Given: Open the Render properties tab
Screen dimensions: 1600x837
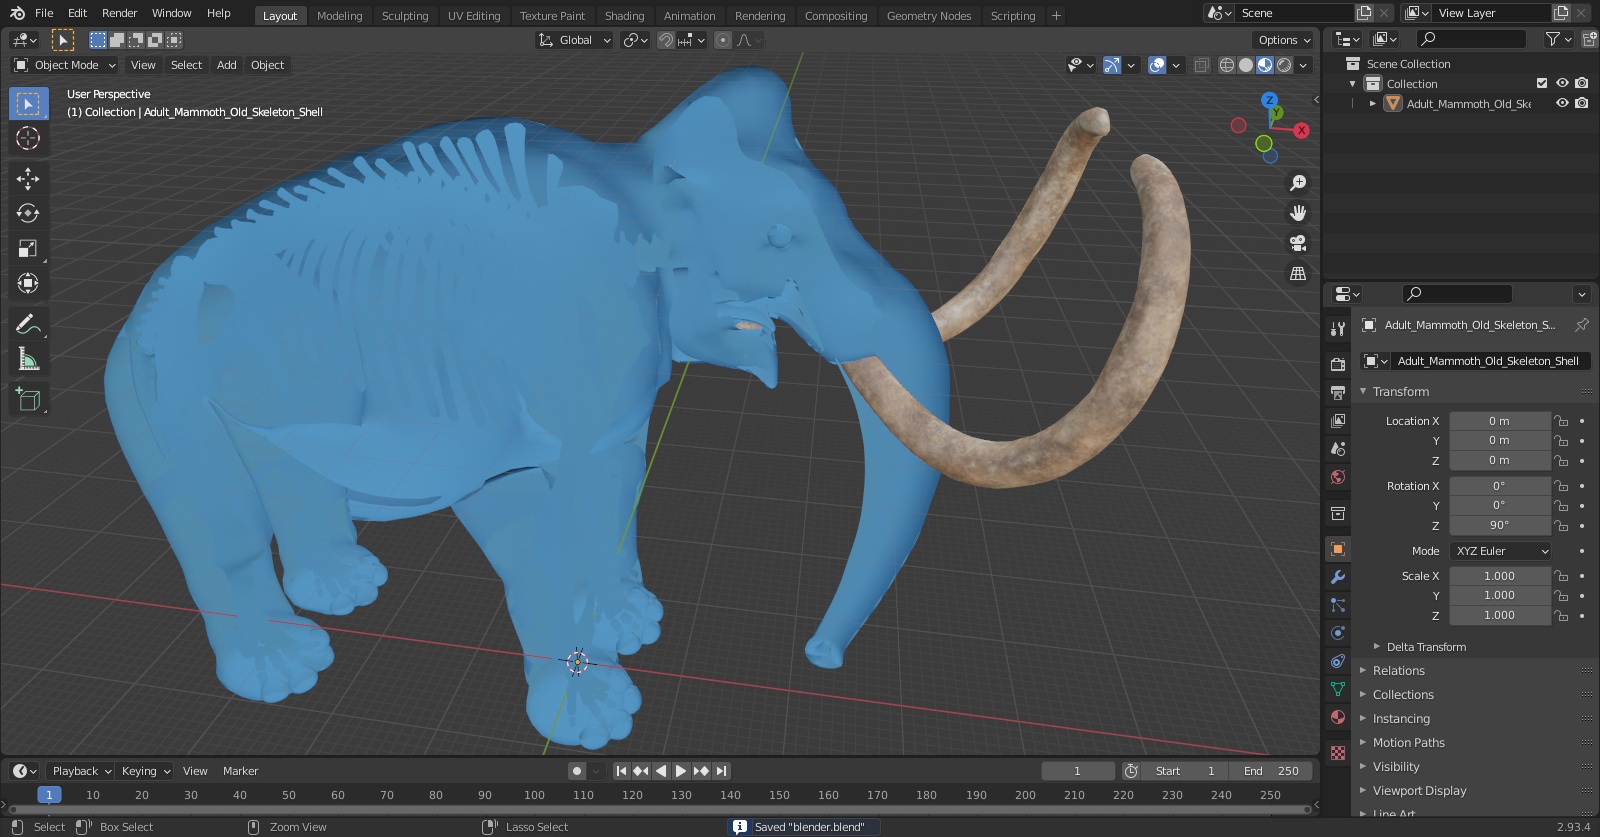Looking at the screenshot, I should tap(1338, 364).
